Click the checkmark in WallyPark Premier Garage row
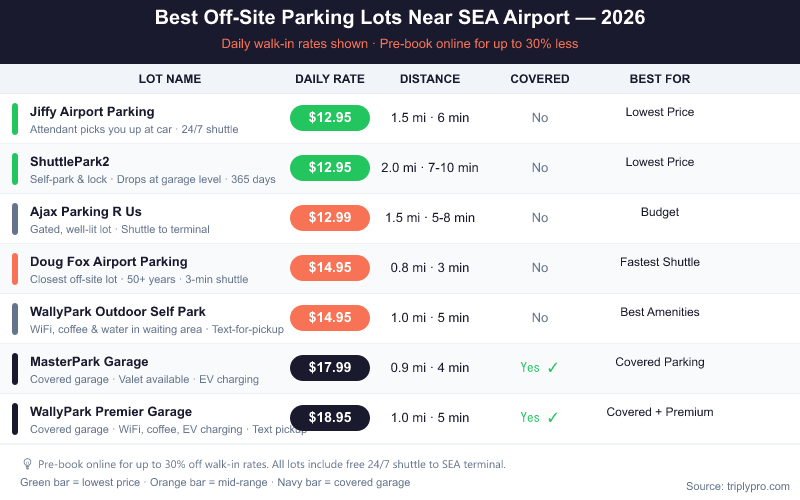Screen dimensions: 800x500 [x=552, y=418]
